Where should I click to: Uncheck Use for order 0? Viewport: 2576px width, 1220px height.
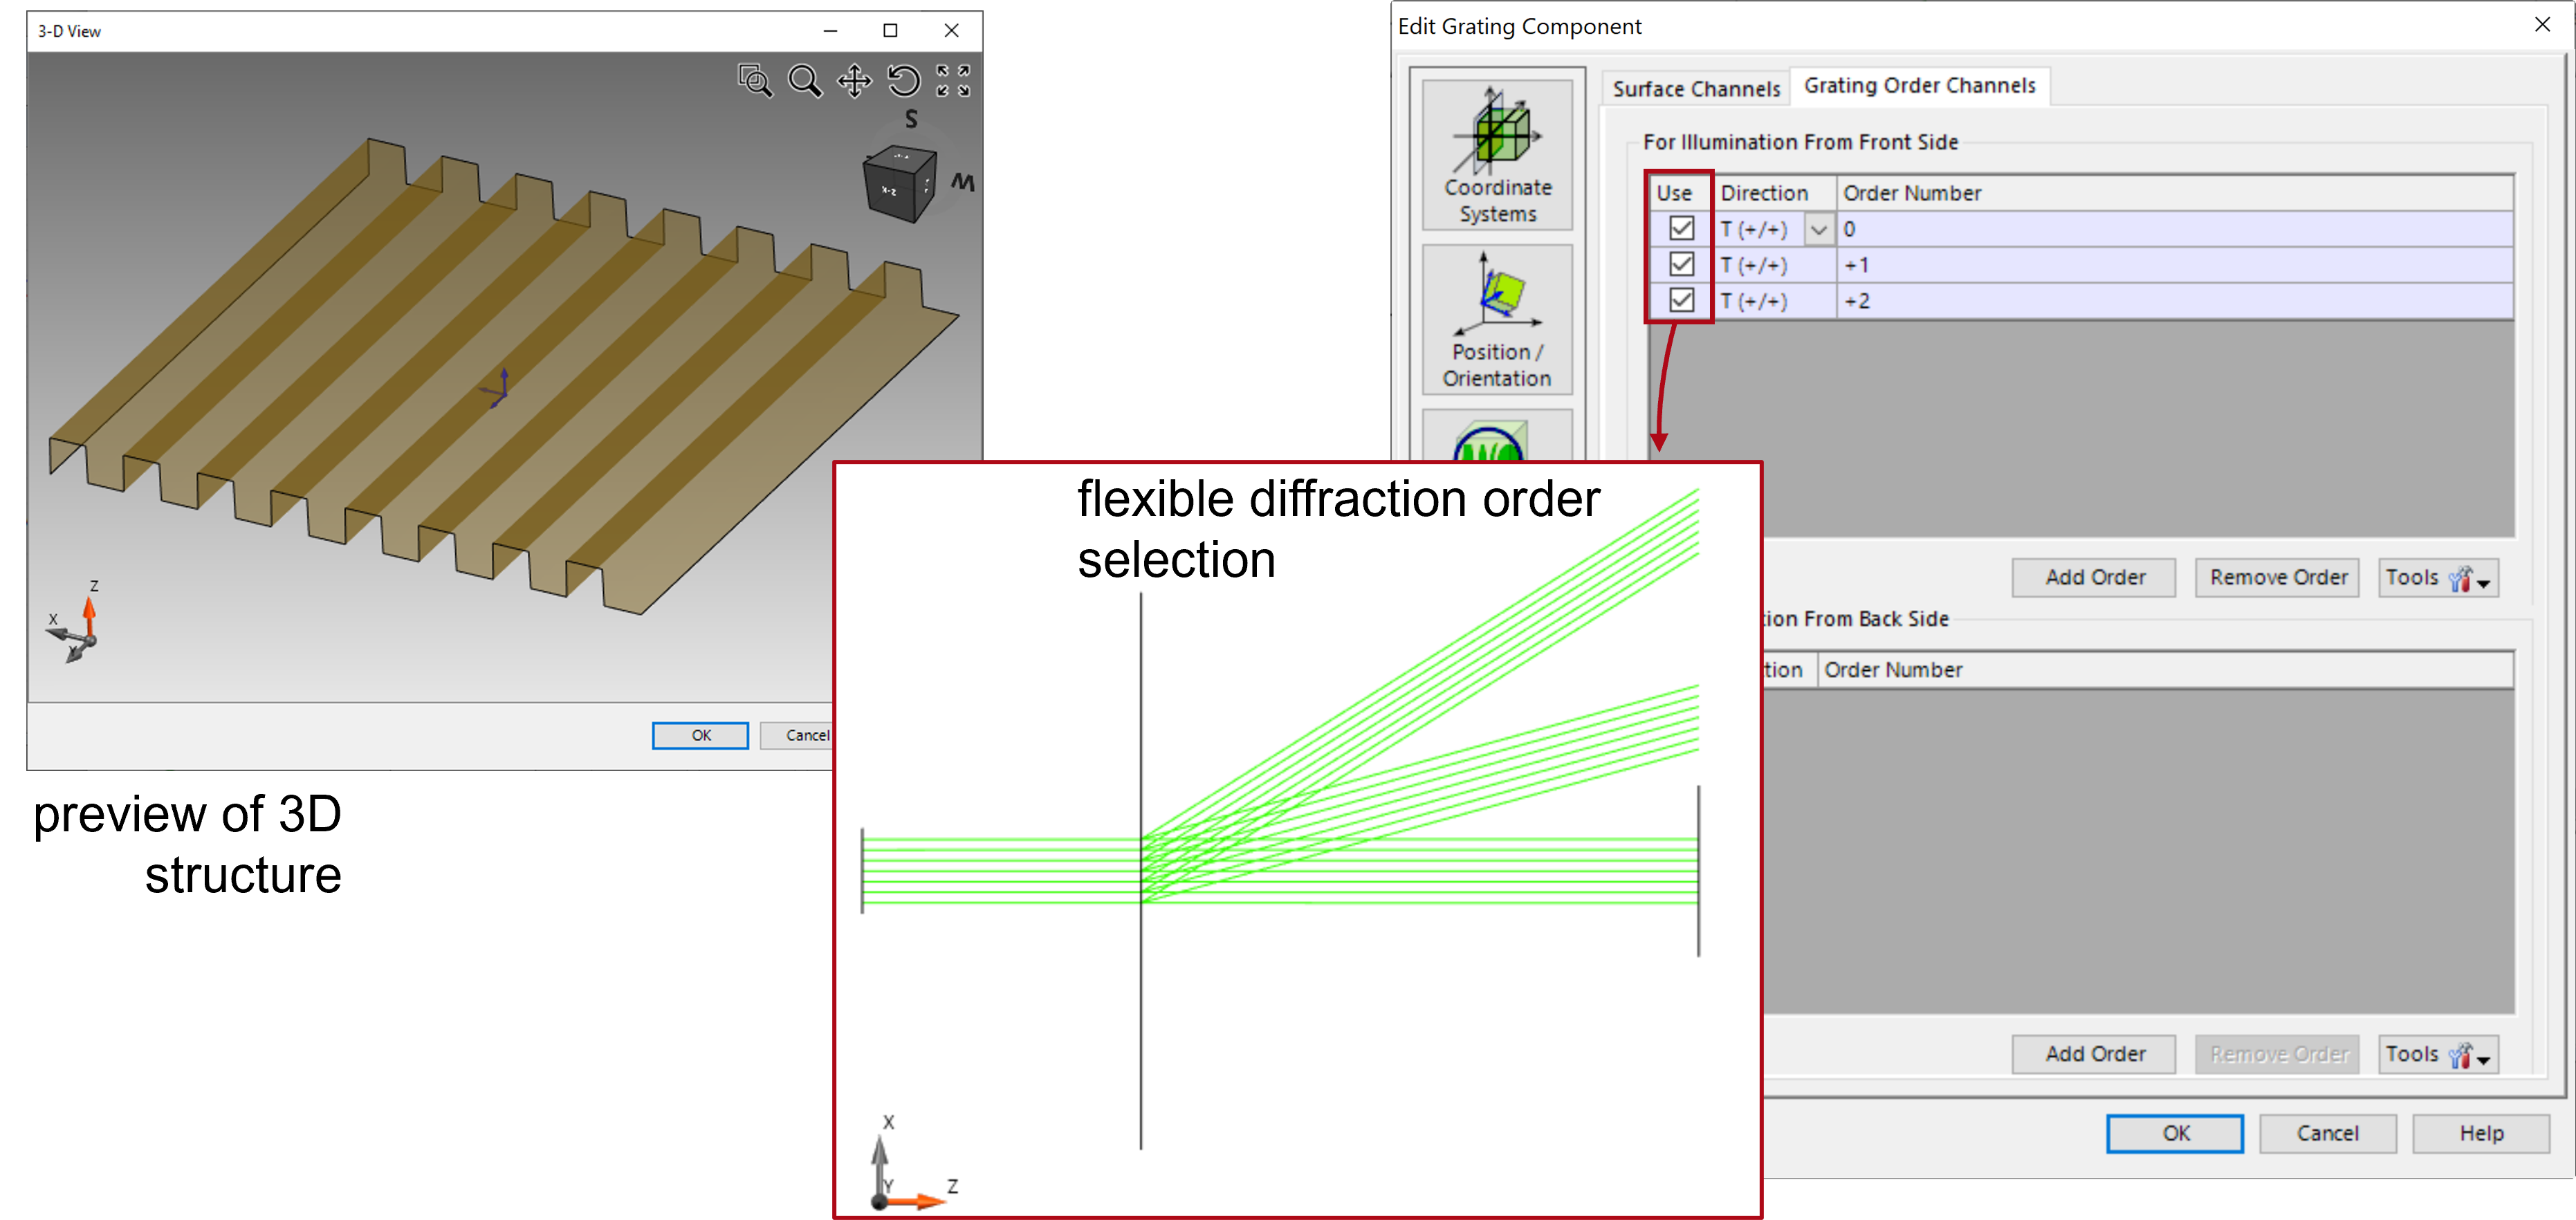pos(1681,229)
